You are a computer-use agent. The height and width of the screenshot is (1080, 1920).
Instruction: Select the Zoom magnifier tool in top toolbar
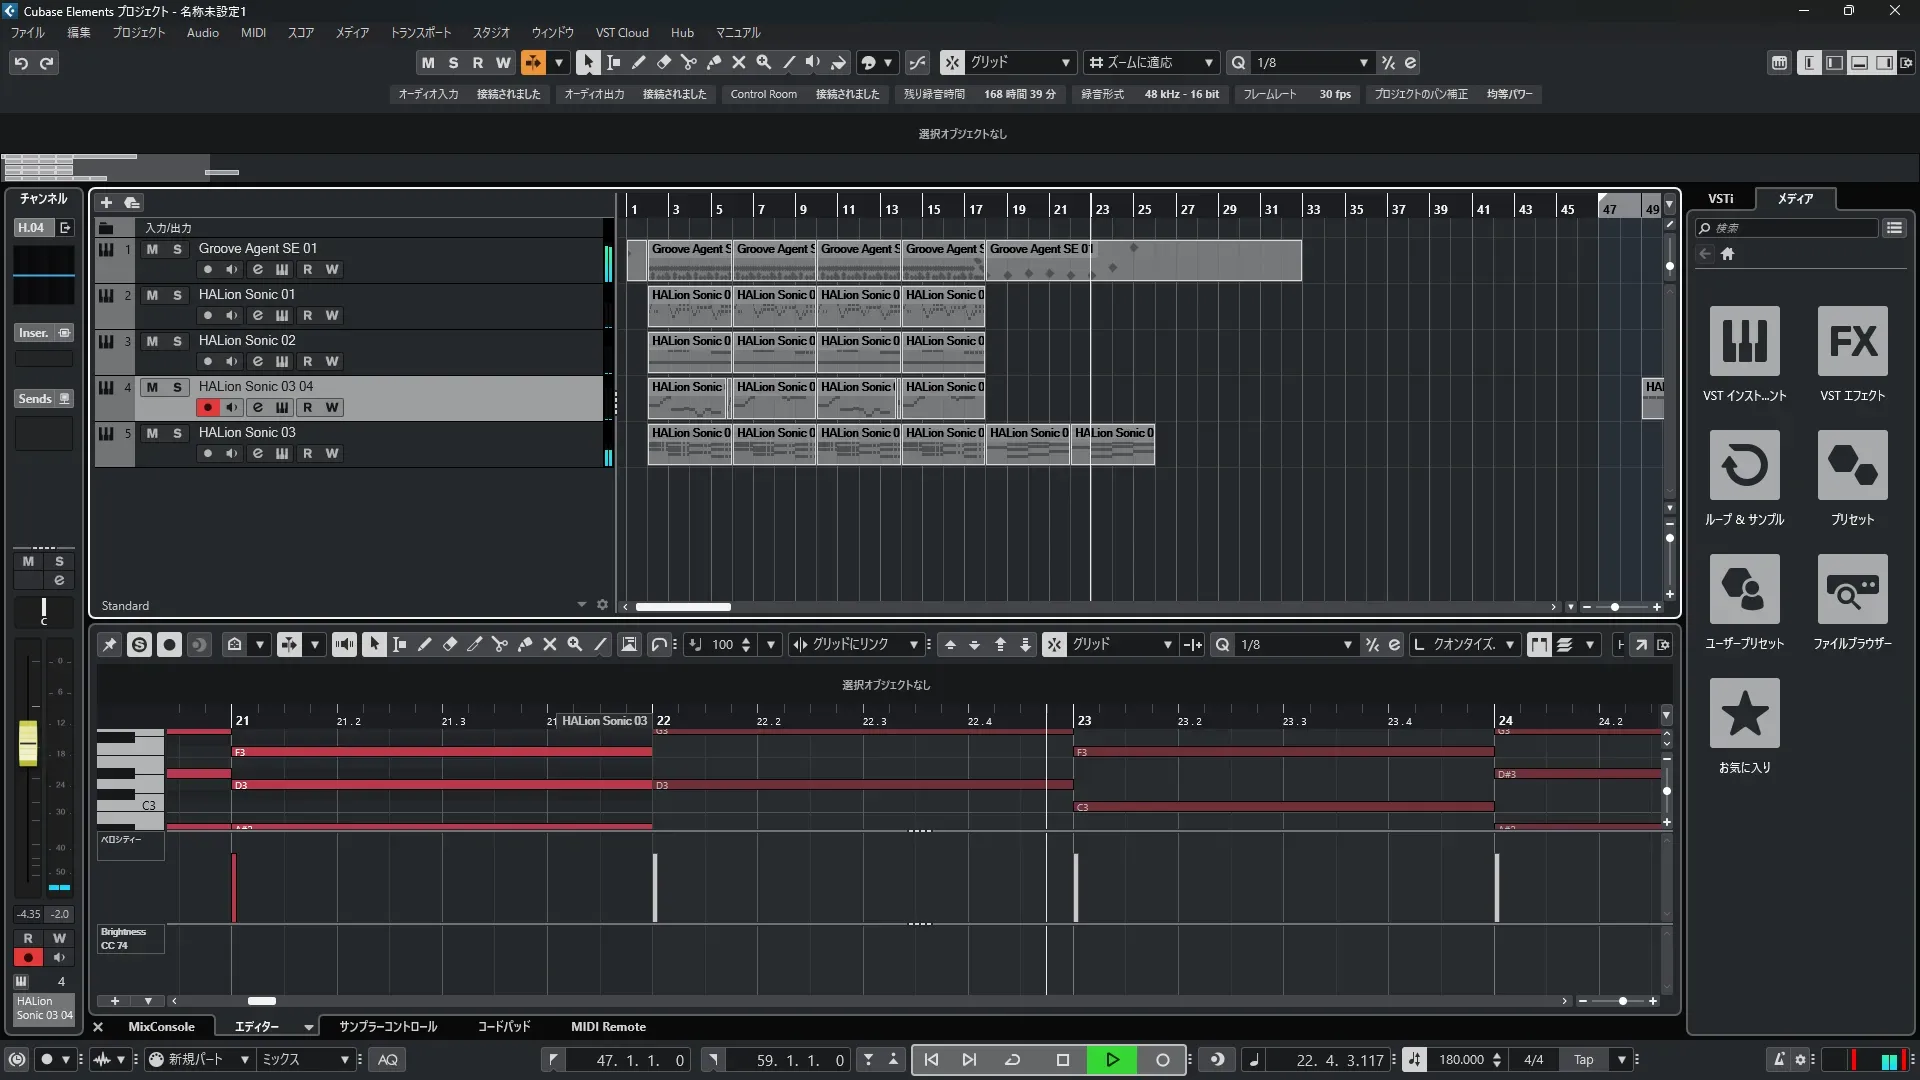click(763, 62)
